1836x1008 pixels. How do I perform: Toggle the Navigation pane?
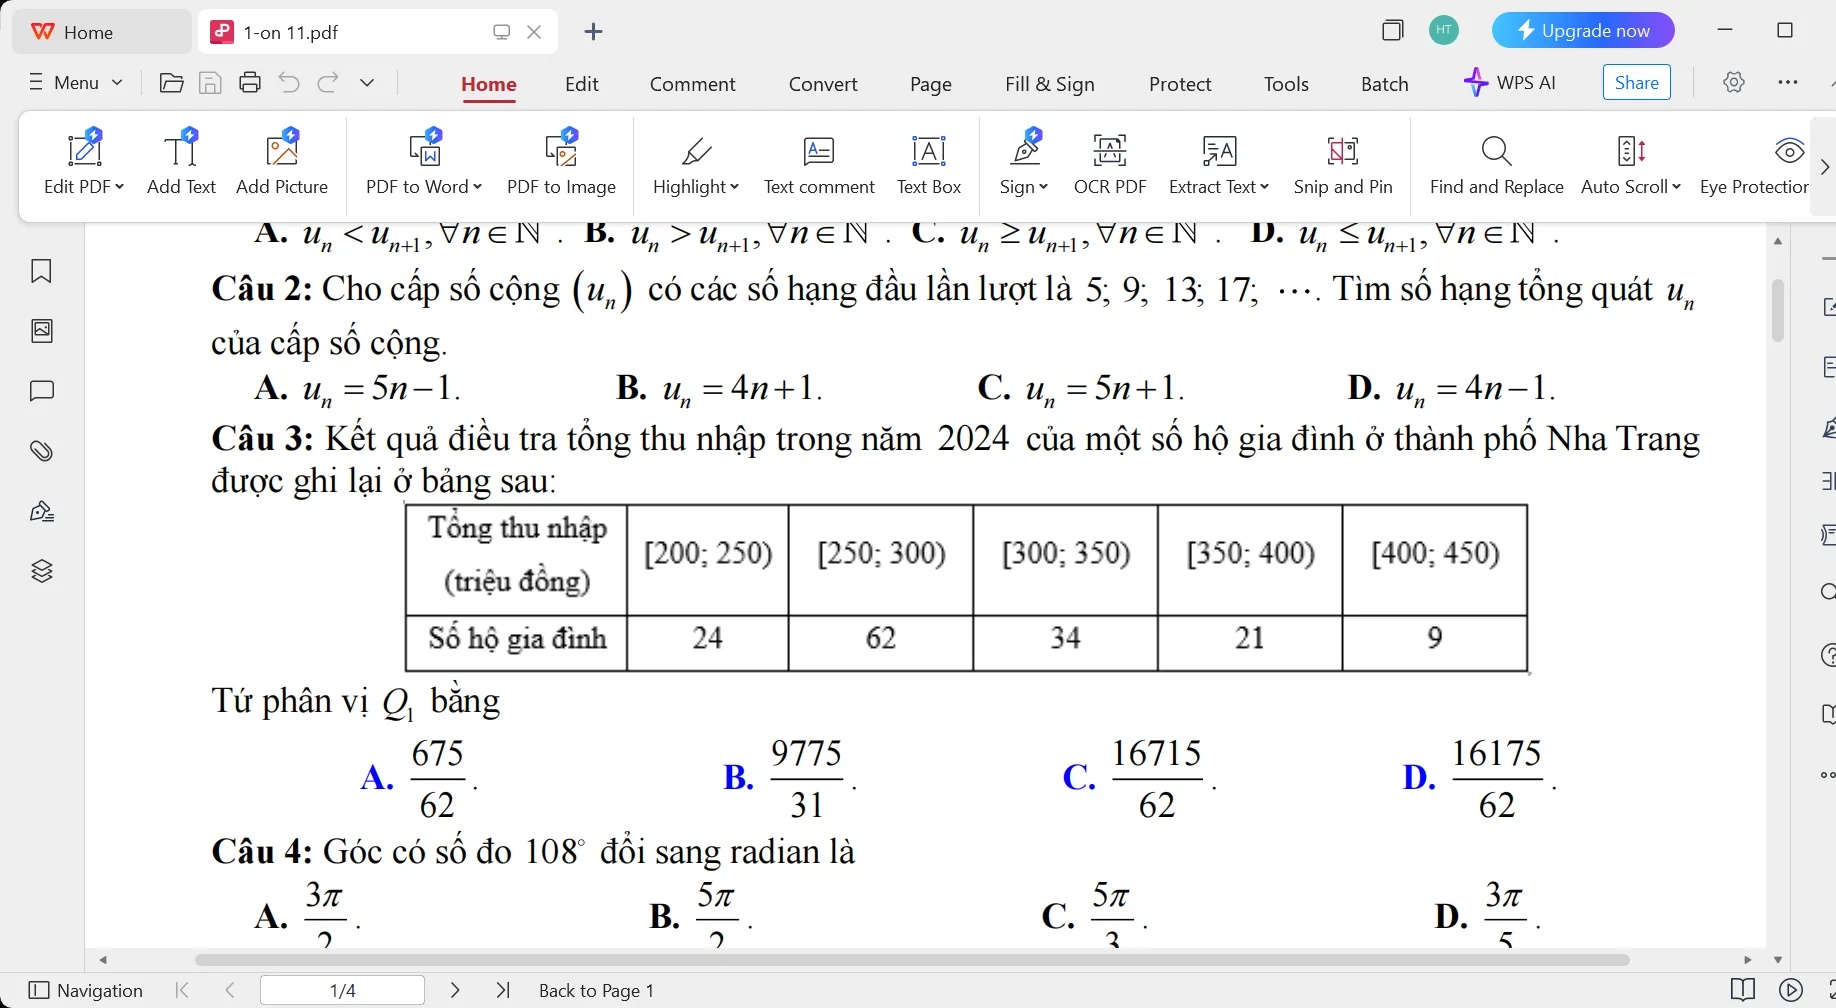point(86,990)
